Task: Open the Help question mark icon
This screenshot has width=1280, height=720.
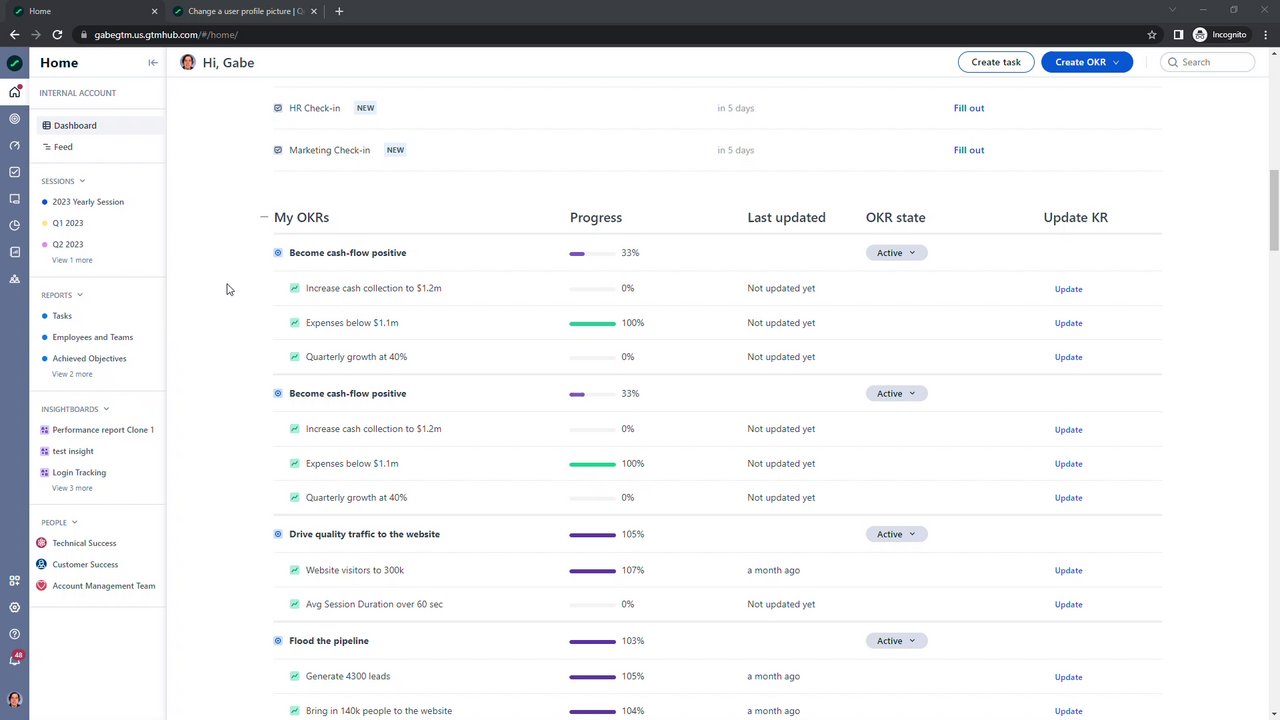Action: point(14,634)
